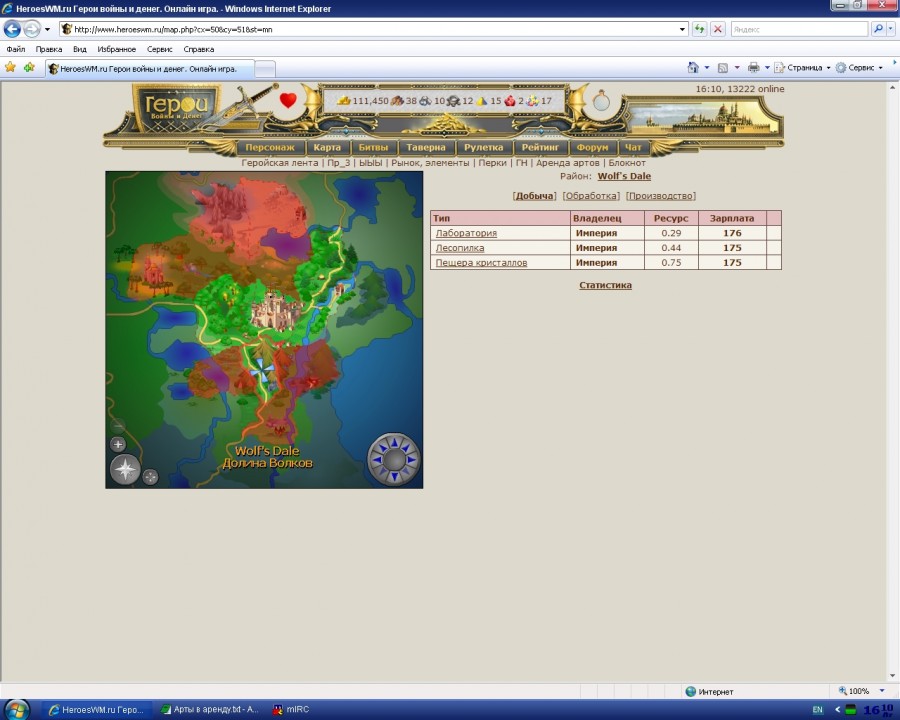Click the map zoom-in plus button
The height and width of the screenshot is (720, 900).
click(118, 444)
